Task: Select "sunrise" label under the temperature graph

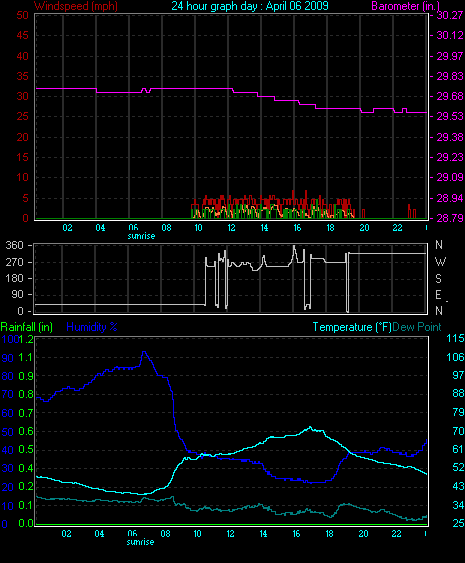Action: (x=140, y=542)
